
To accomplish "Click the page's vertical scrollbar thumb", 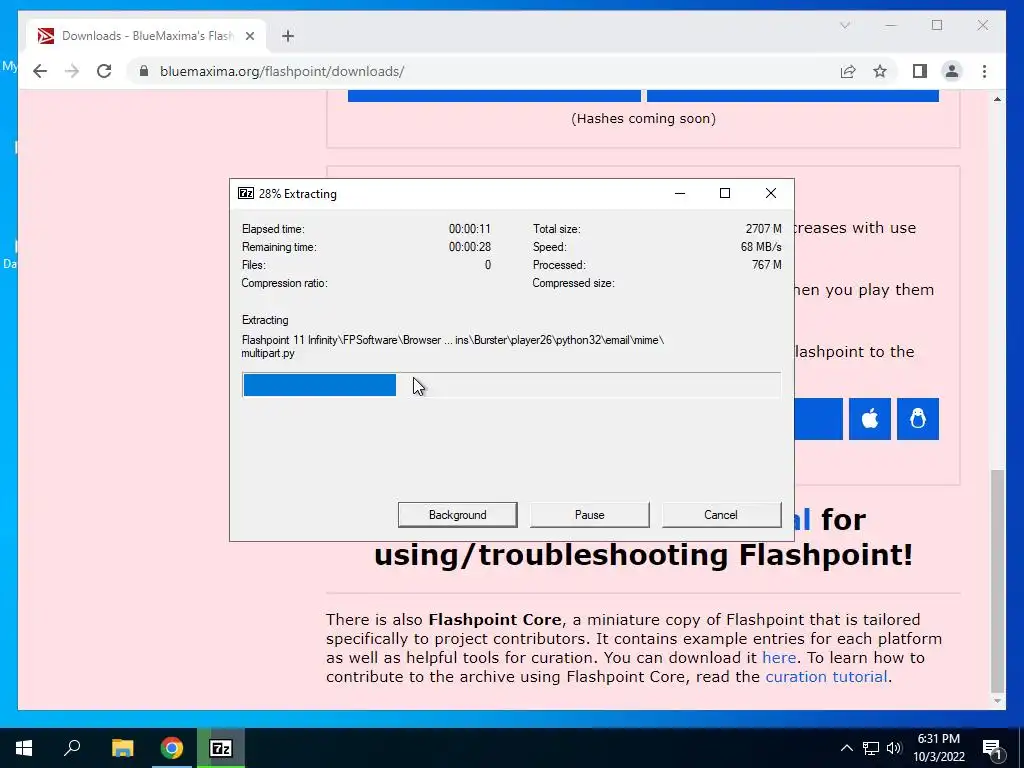I will [x=997, y=580].
